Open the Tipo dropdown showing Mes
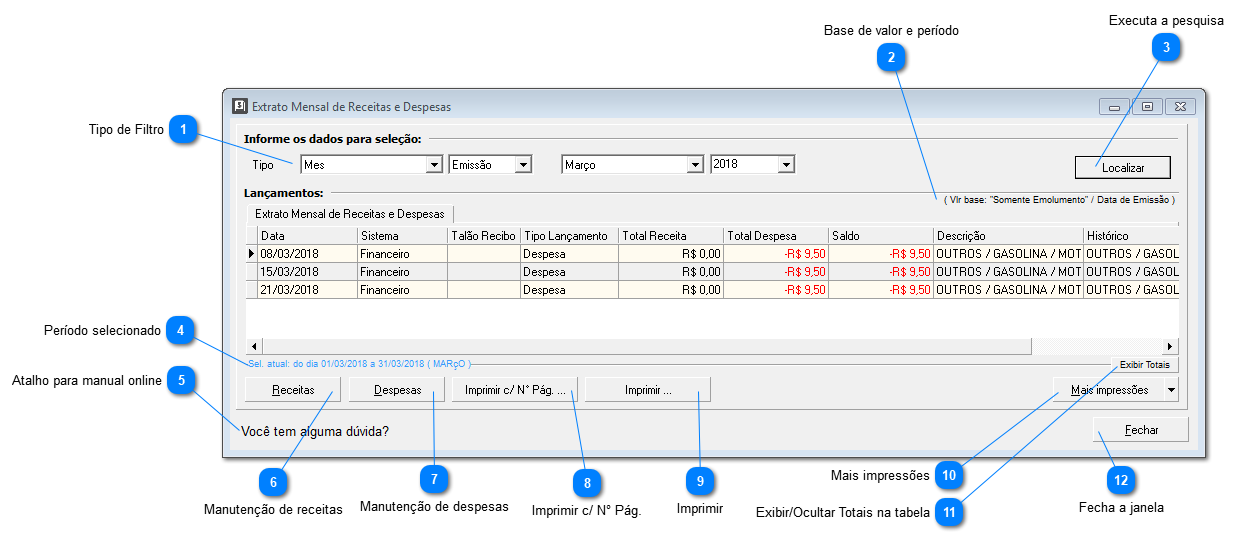Image resolution: width=1240 pixels, height=537 pixels. 371,165
